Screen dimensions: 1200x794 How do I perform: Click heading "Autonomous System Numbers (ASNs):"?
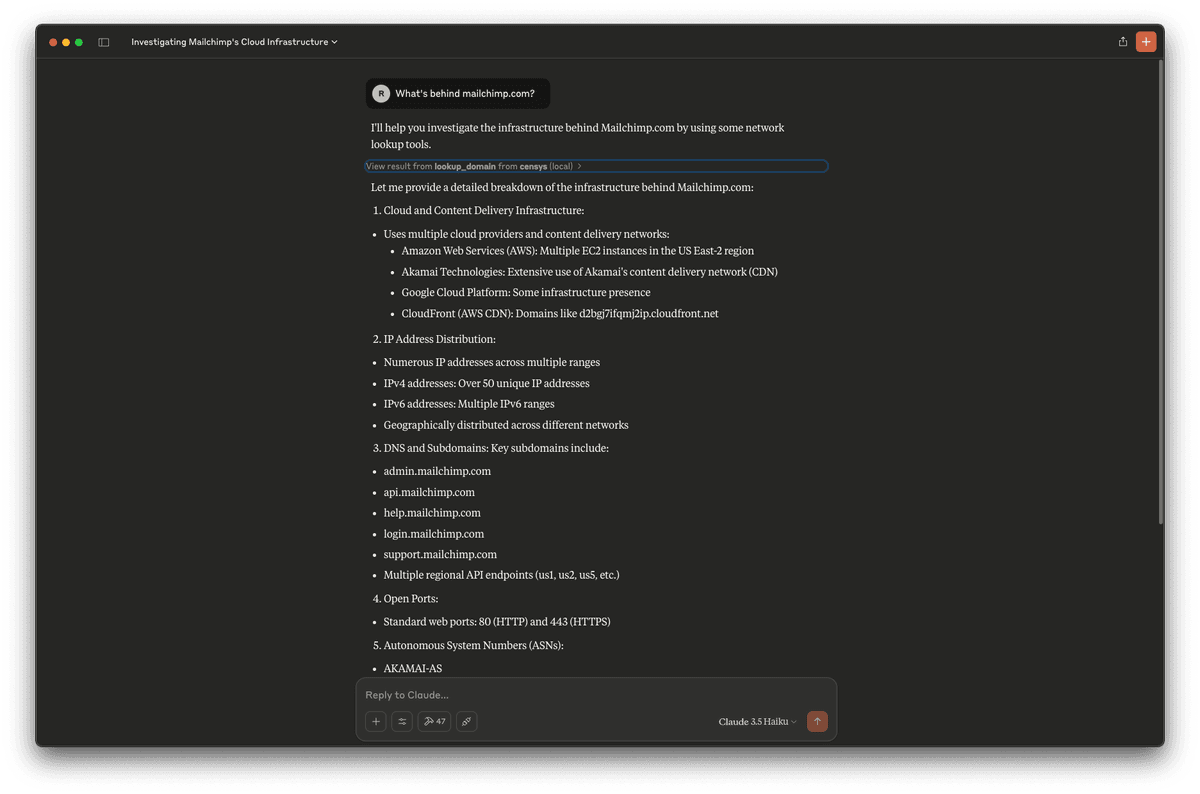474,646
